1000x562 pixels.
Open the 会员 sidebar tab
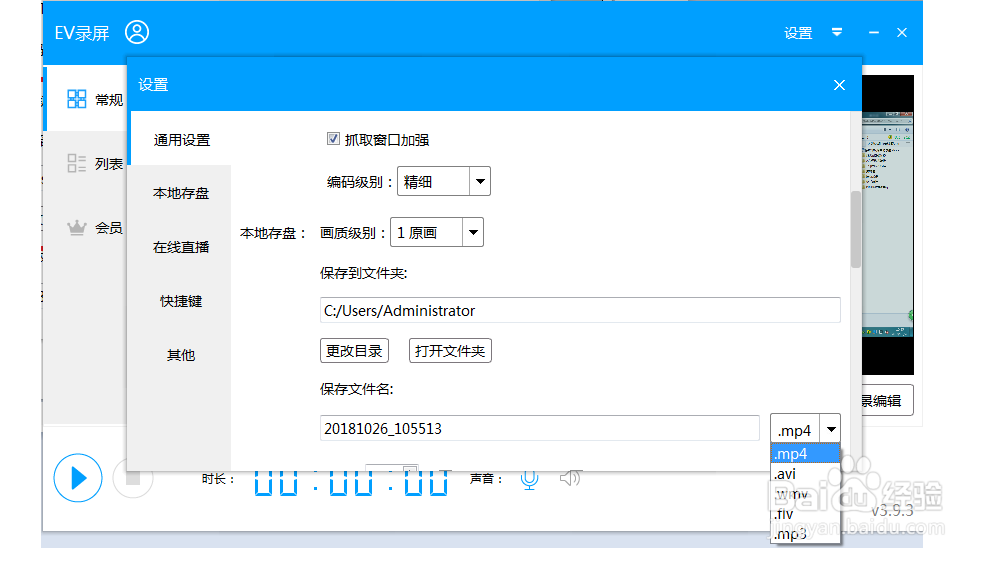[87, 227]
